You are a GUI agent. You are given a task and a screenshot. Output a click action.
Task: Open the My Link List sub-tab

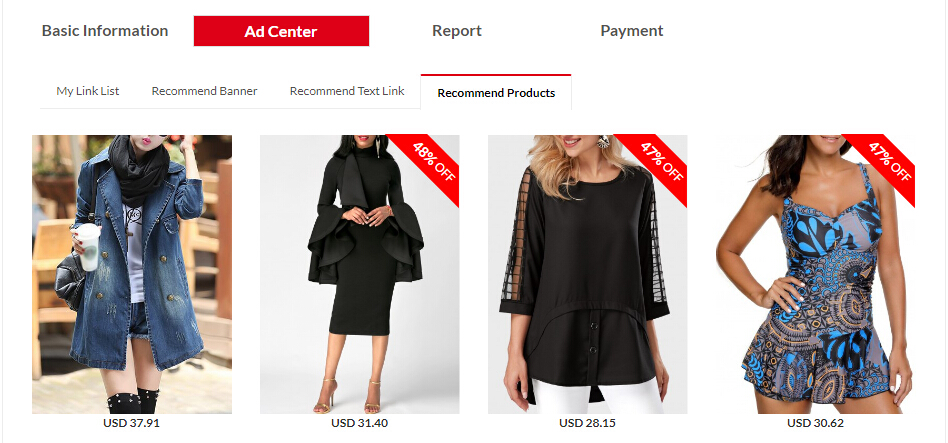coord(88,91)
